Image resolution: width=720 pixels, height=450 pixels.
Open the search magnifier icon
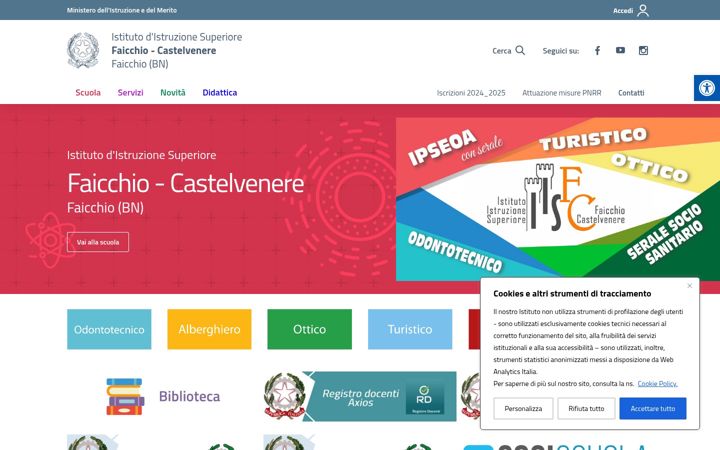520,50
